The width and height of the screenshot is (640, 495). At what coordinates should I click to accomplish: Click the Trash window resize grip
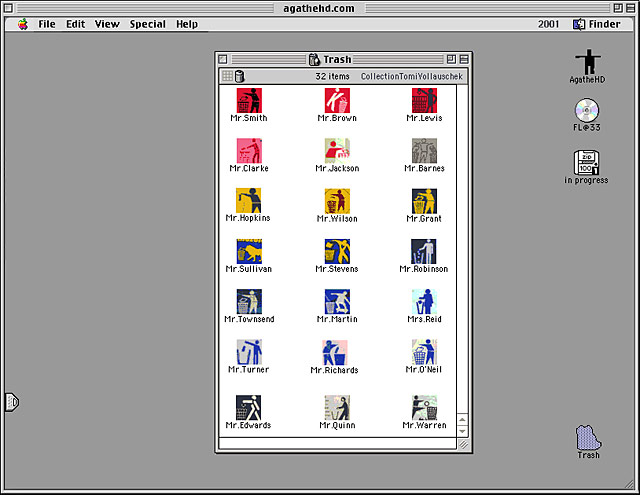pyautogui.click(x=463, y=444)
